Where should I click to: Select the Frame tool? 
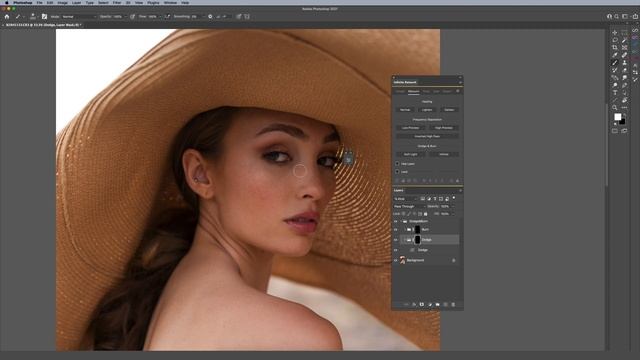coord(624,47)
